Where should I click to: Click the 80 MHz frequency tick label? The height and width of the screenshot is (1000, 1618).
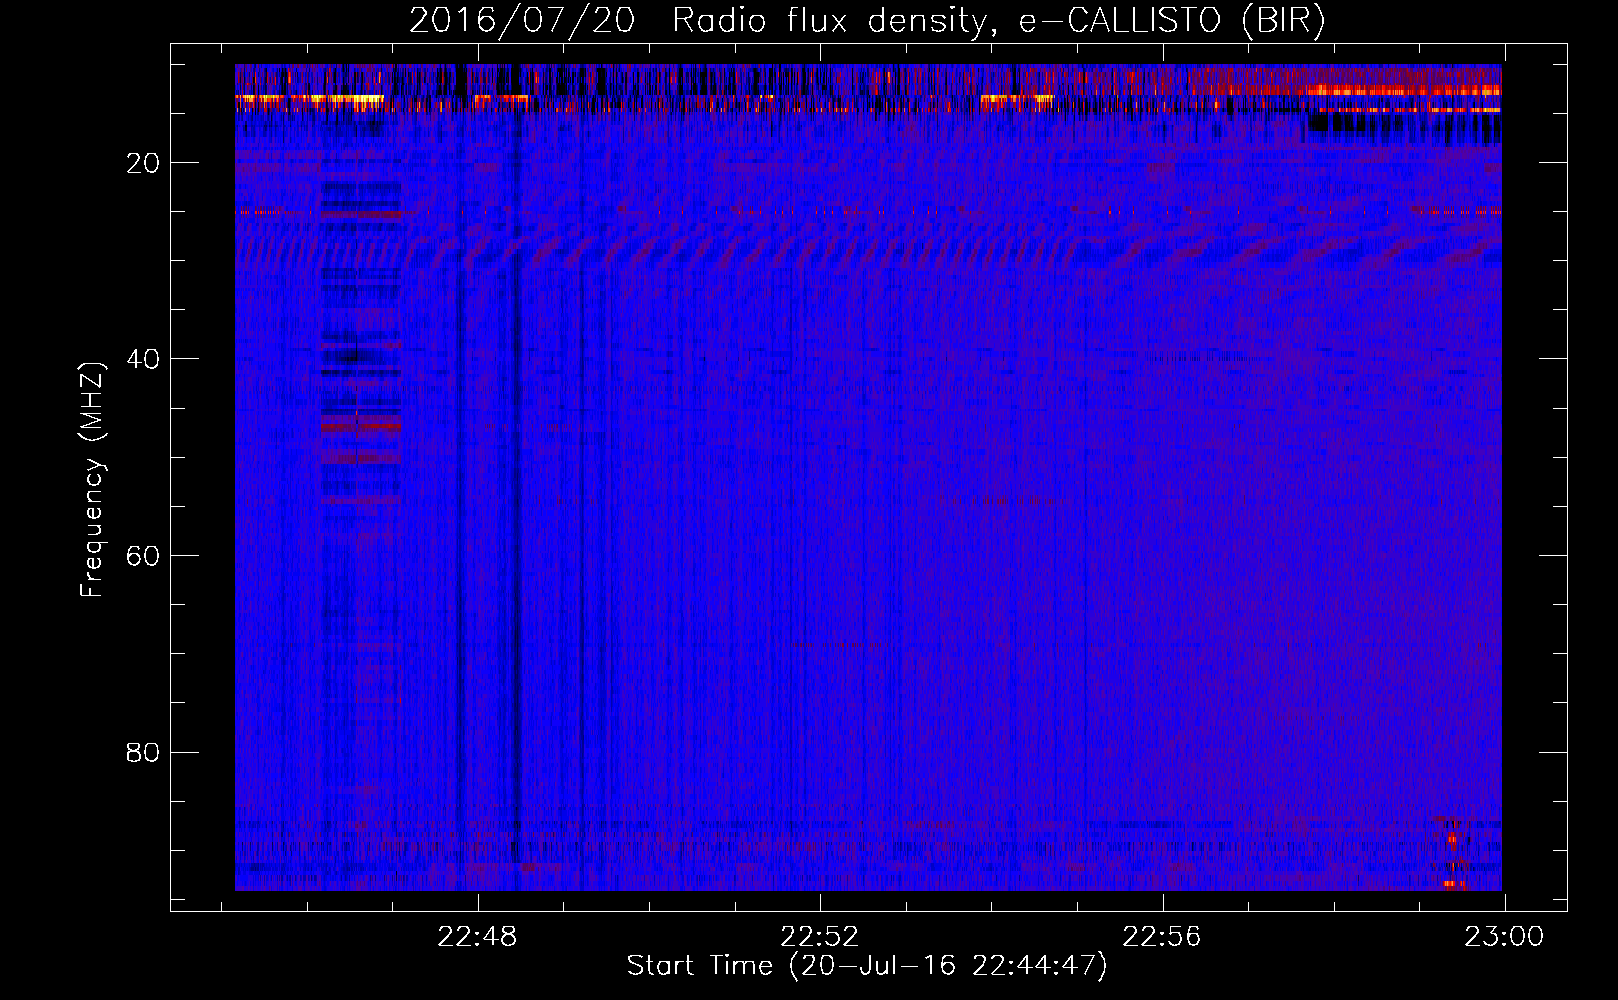click(x=144, y=752)
